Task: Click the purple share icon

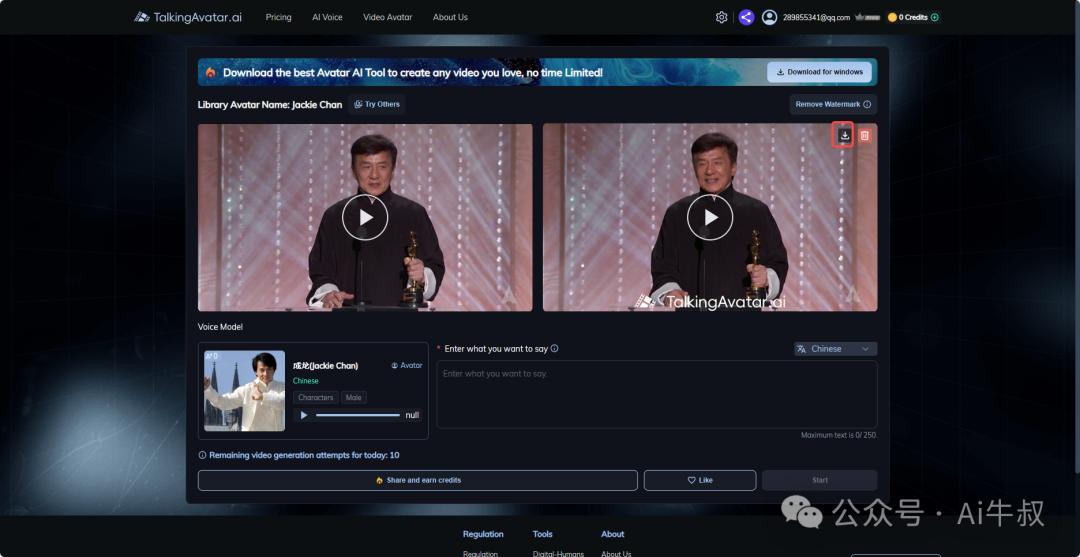Action: (746, 17)
